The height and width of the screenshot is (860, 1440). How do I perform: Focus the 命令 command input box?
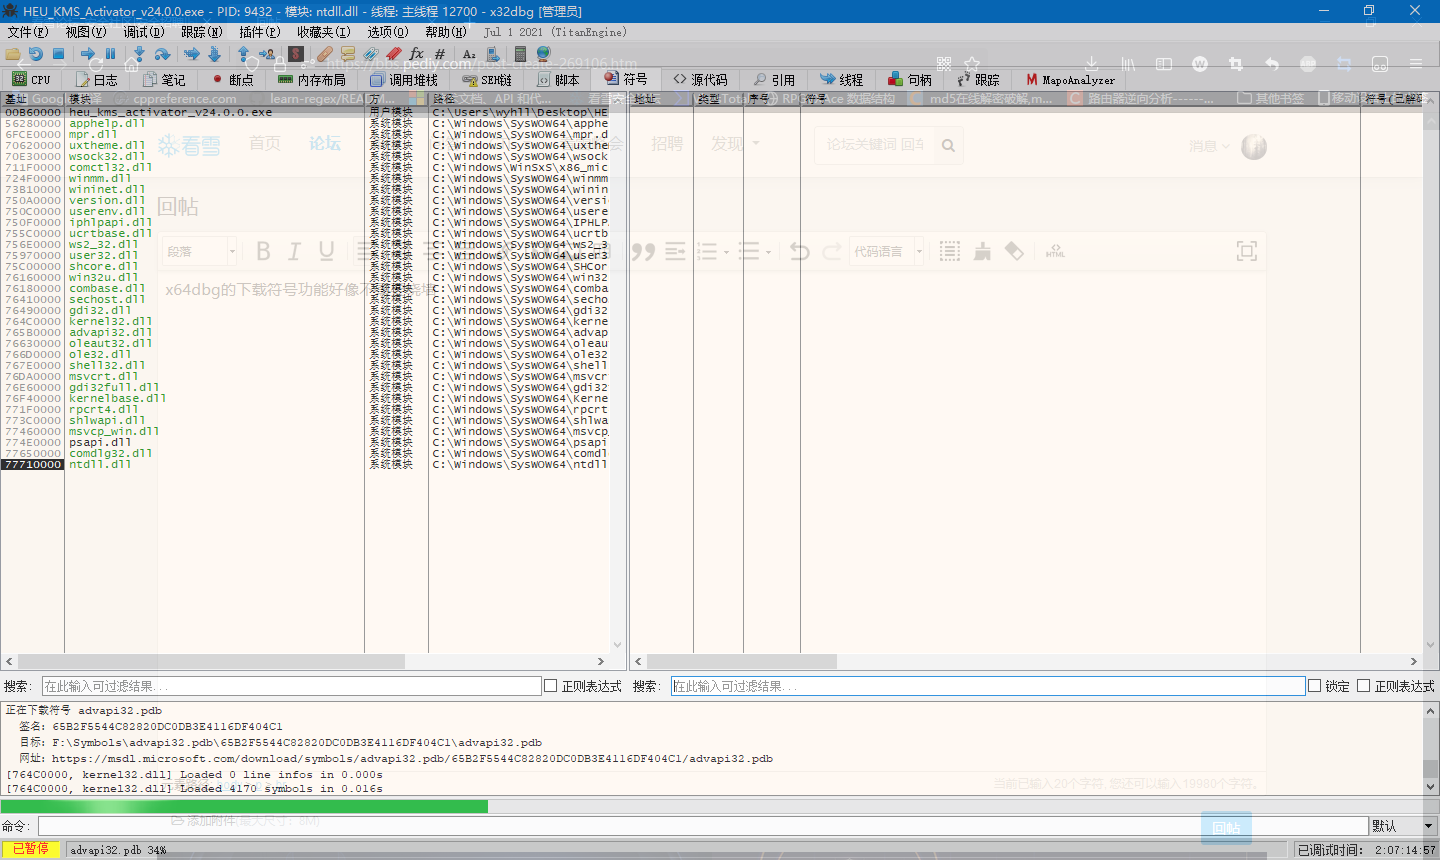702,826
